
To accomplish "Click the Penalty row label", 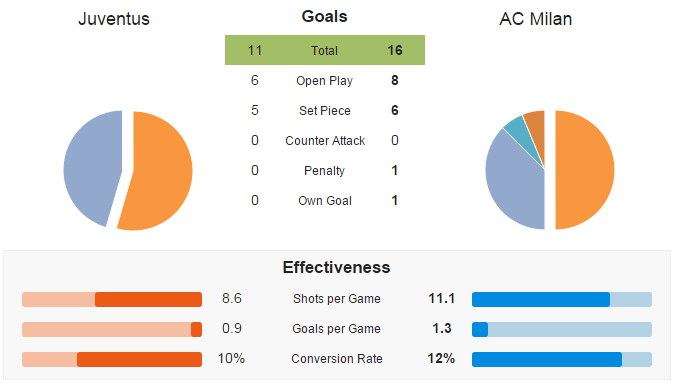I will (x=324, y=171).
